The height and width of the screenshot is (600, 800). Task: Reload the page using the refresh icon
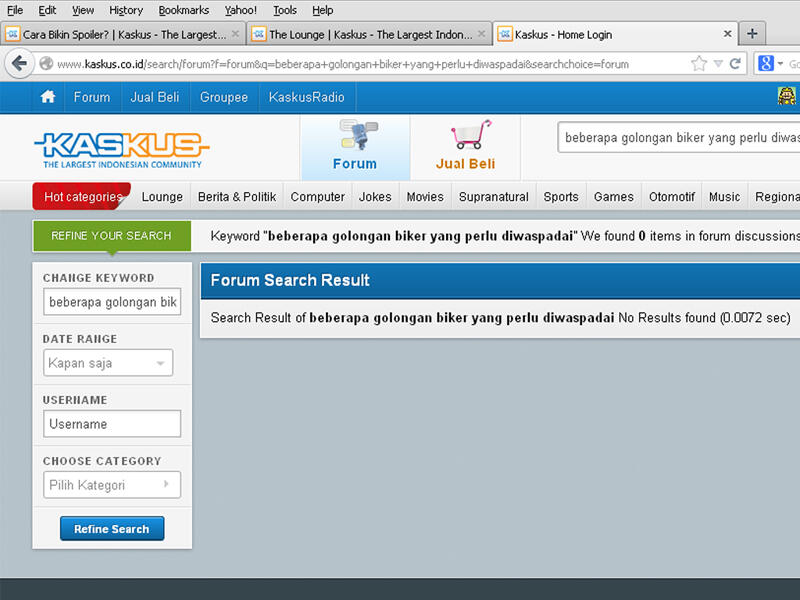(x=735, y=64)
